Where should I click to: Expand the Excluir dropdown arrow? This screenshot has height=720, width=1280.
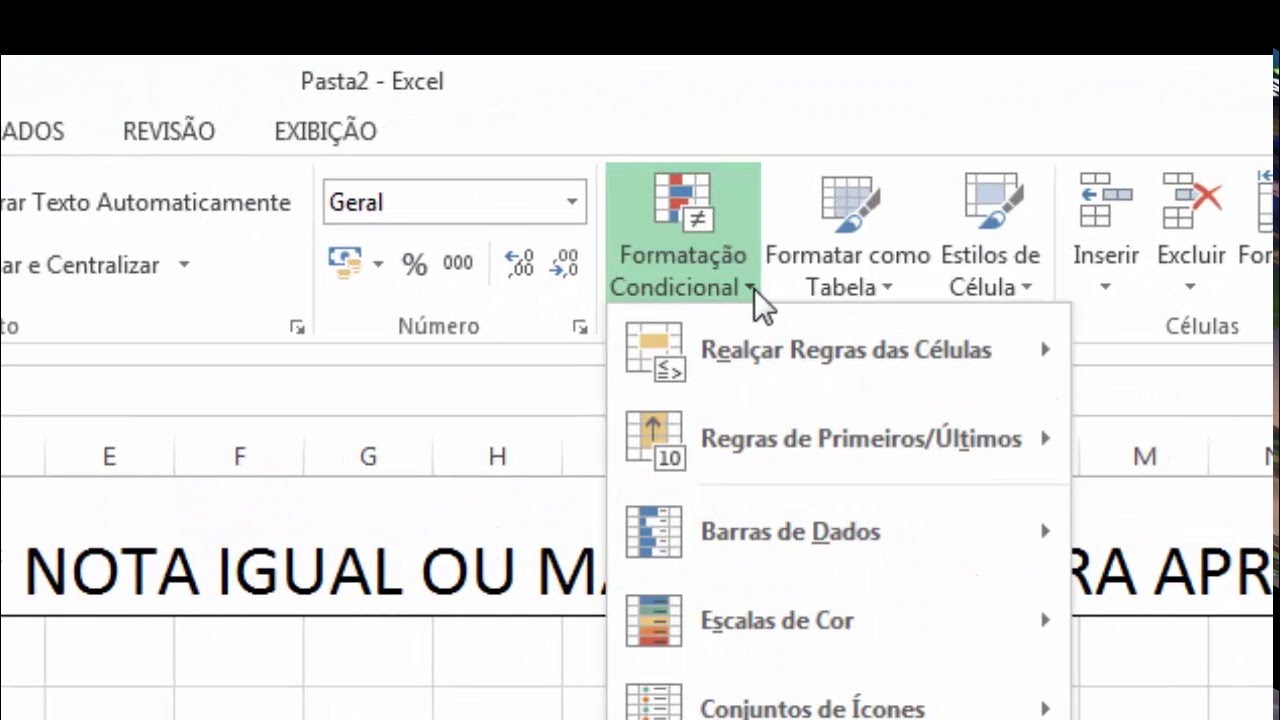click(x=1191, y=287)
